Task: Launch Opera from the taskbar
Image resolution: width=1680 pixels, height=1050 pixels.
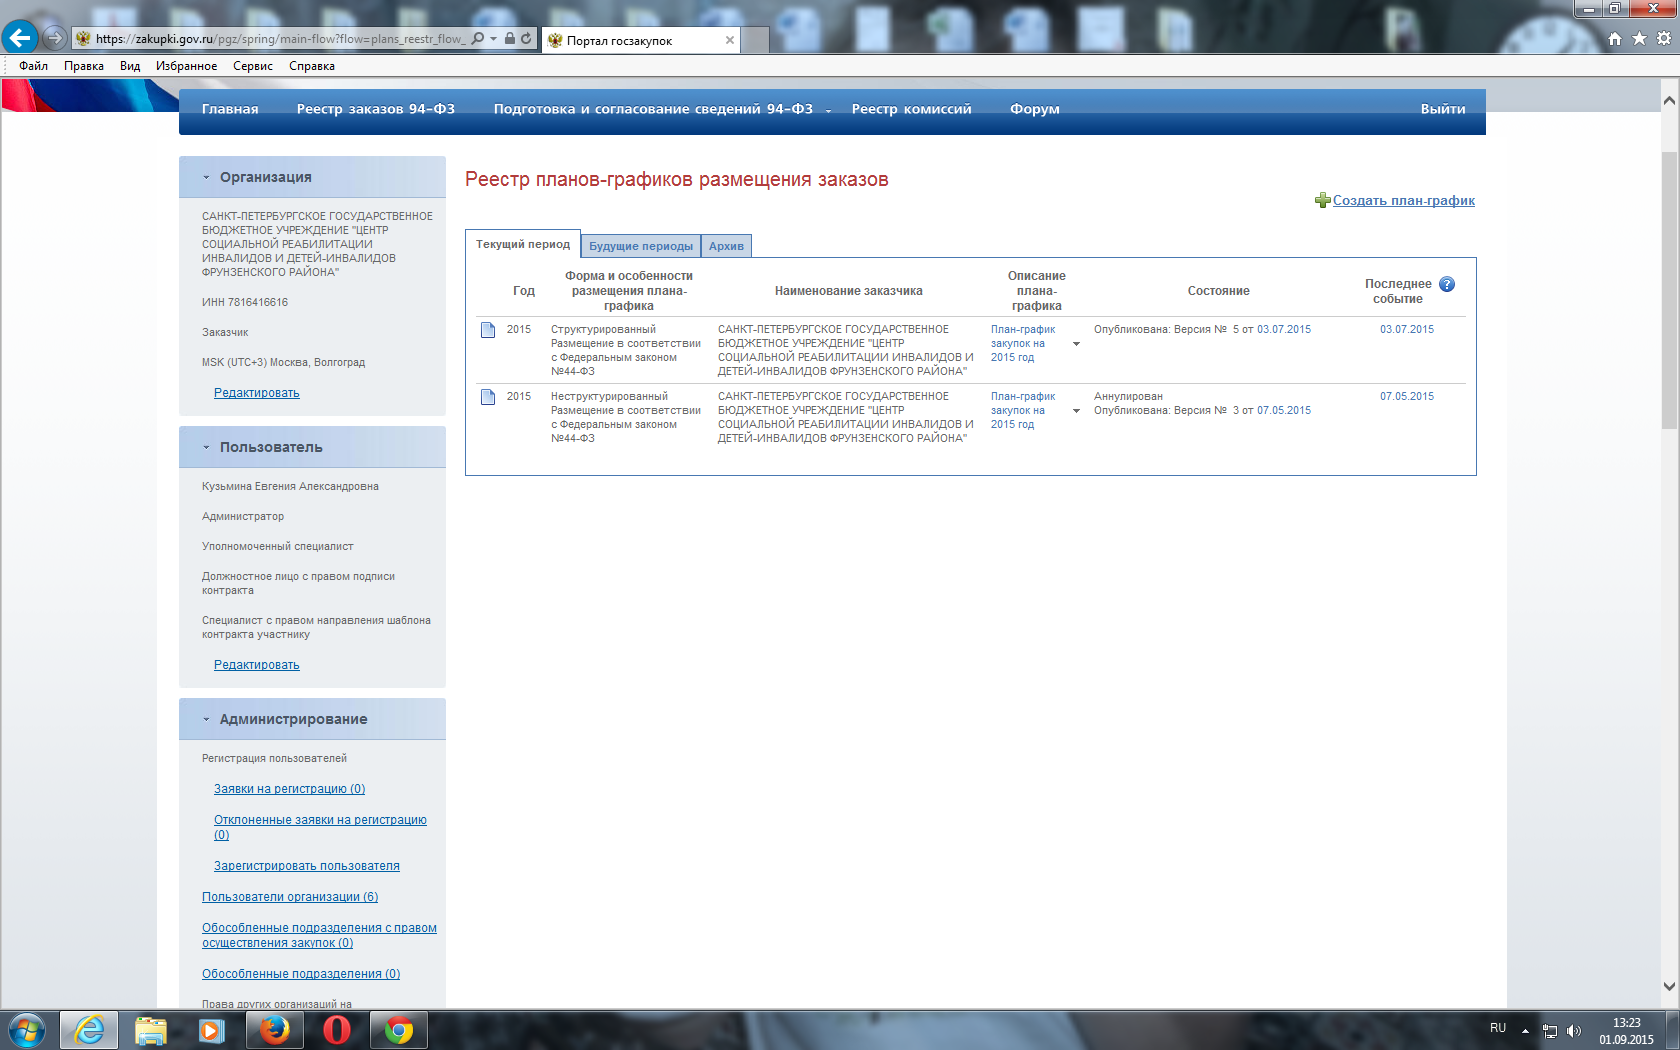Action: coord(337,1030)
